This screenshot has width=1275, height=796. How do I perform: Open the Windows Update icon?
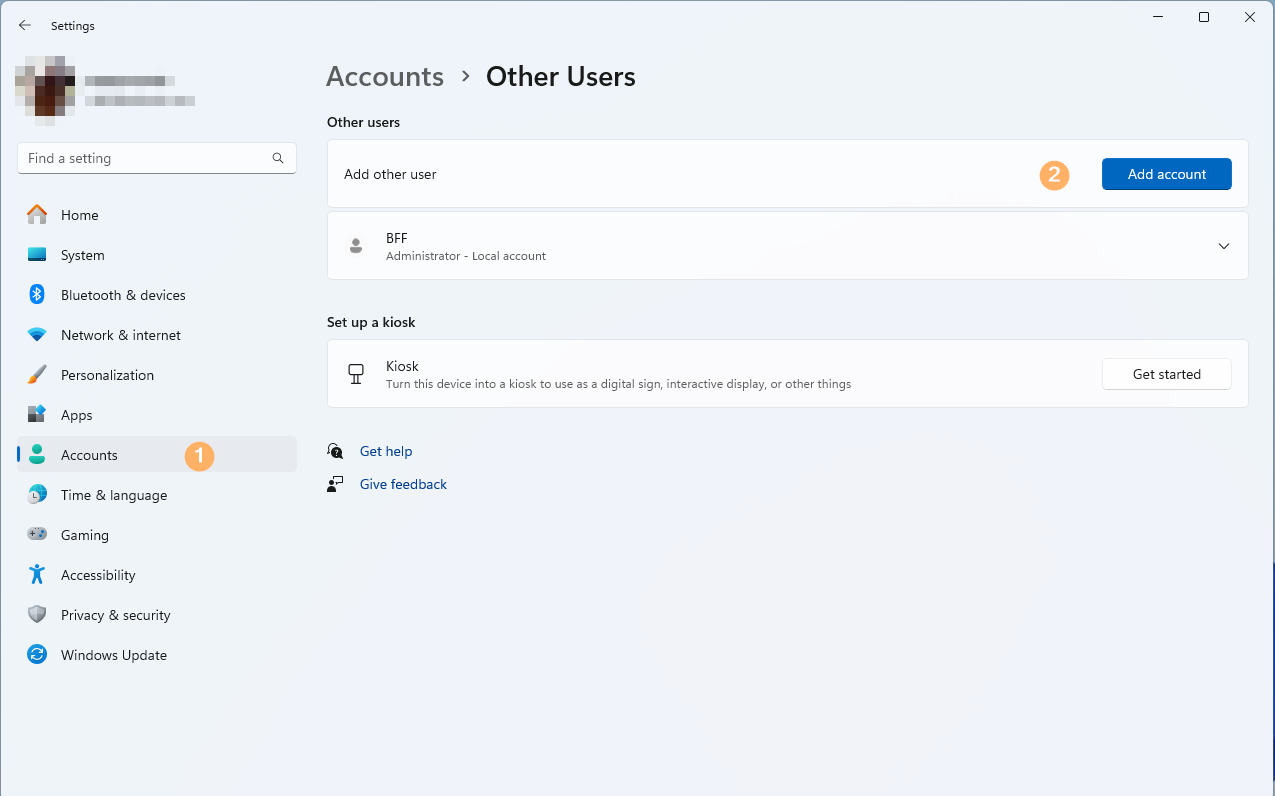point(37,655)
